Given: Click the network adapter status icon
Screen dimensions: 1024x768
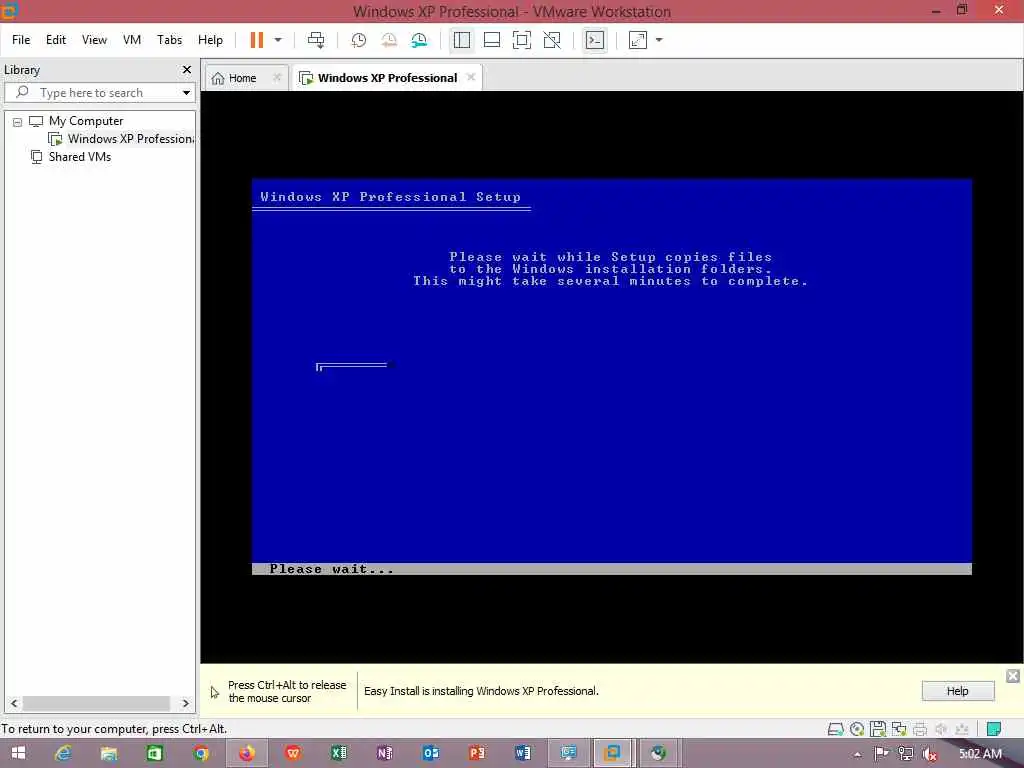Looking at the screenshot, I should coord(899,729).
